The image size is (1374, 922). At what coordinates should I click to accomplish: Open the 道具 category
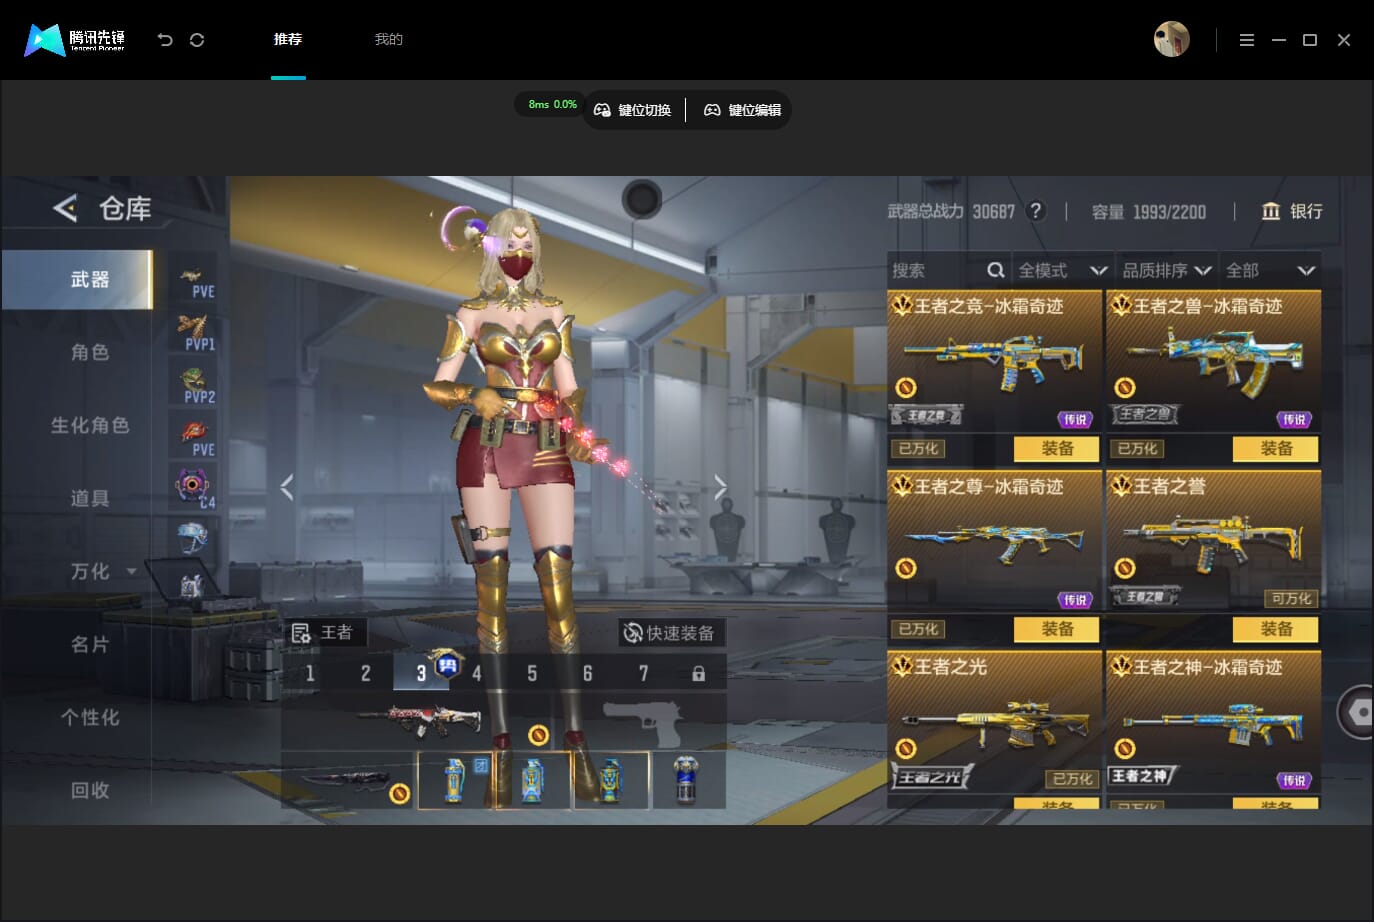pos(89,498)
